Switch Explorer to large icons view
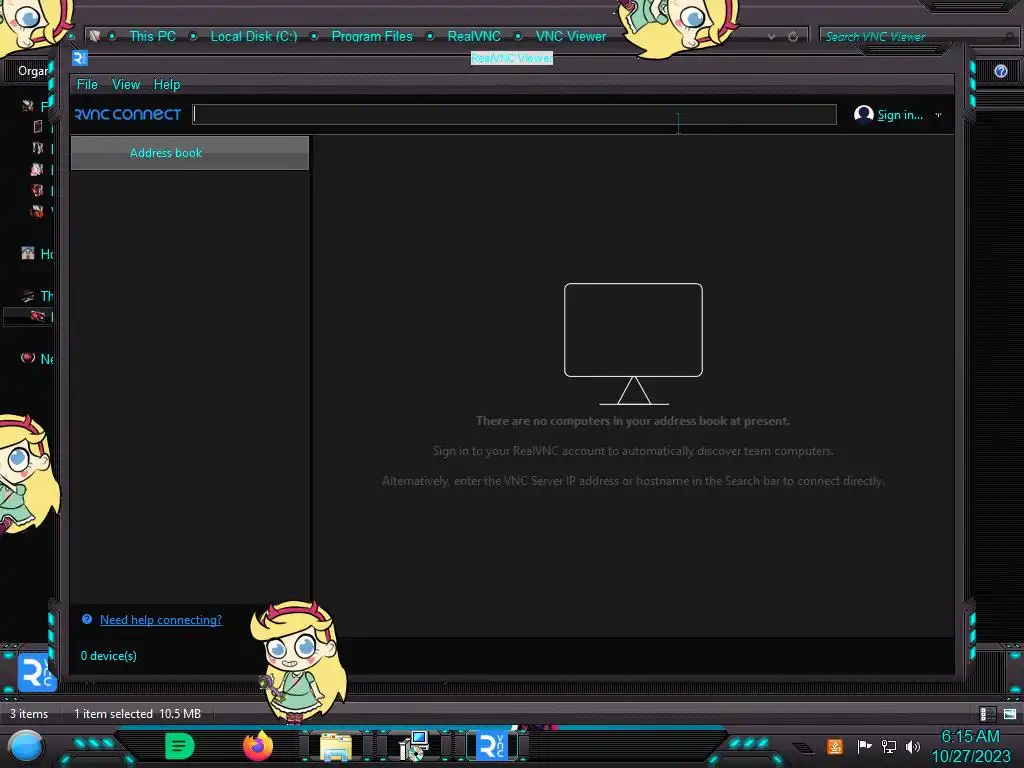This screenshot has height=768, width=1024. click(1010, 714)
